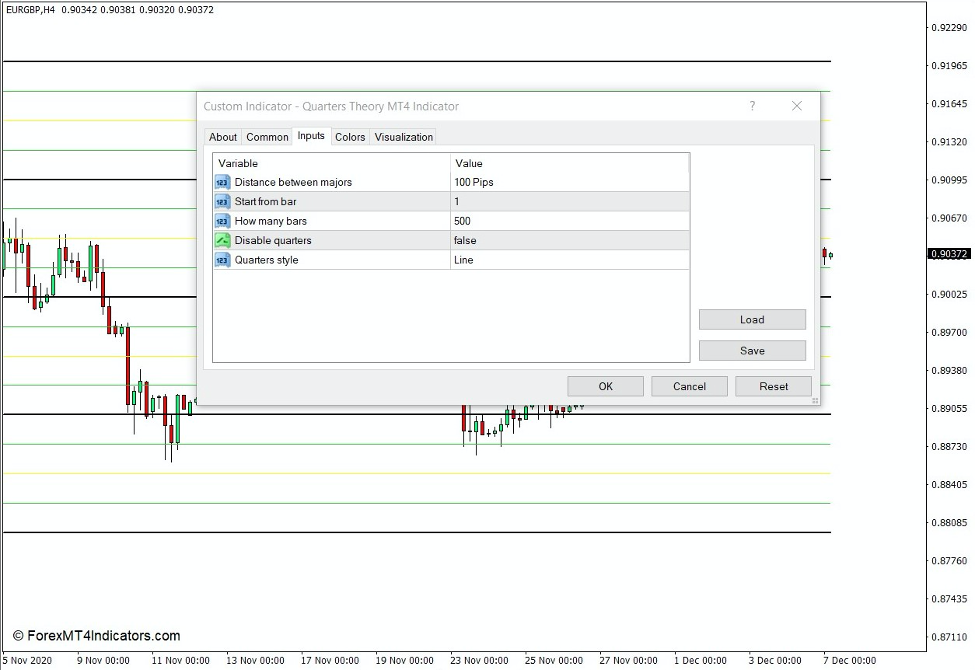Screen dimensions: 977x670
Task: Click the Cancel button
Action: point(688,385)
